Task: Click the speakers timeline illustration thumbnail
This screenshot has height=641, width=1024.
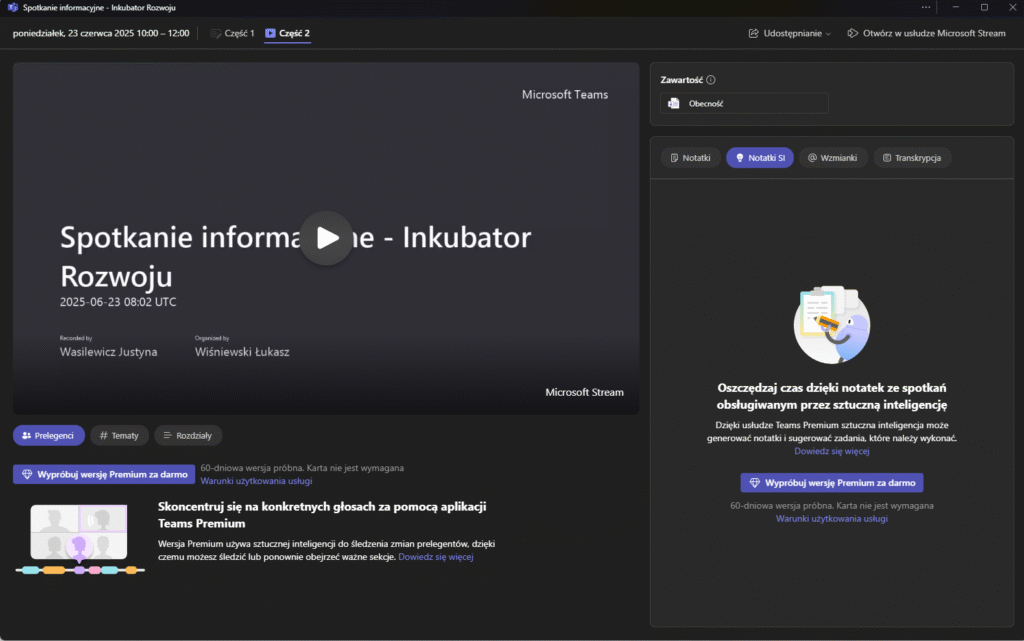Action: 80,539
